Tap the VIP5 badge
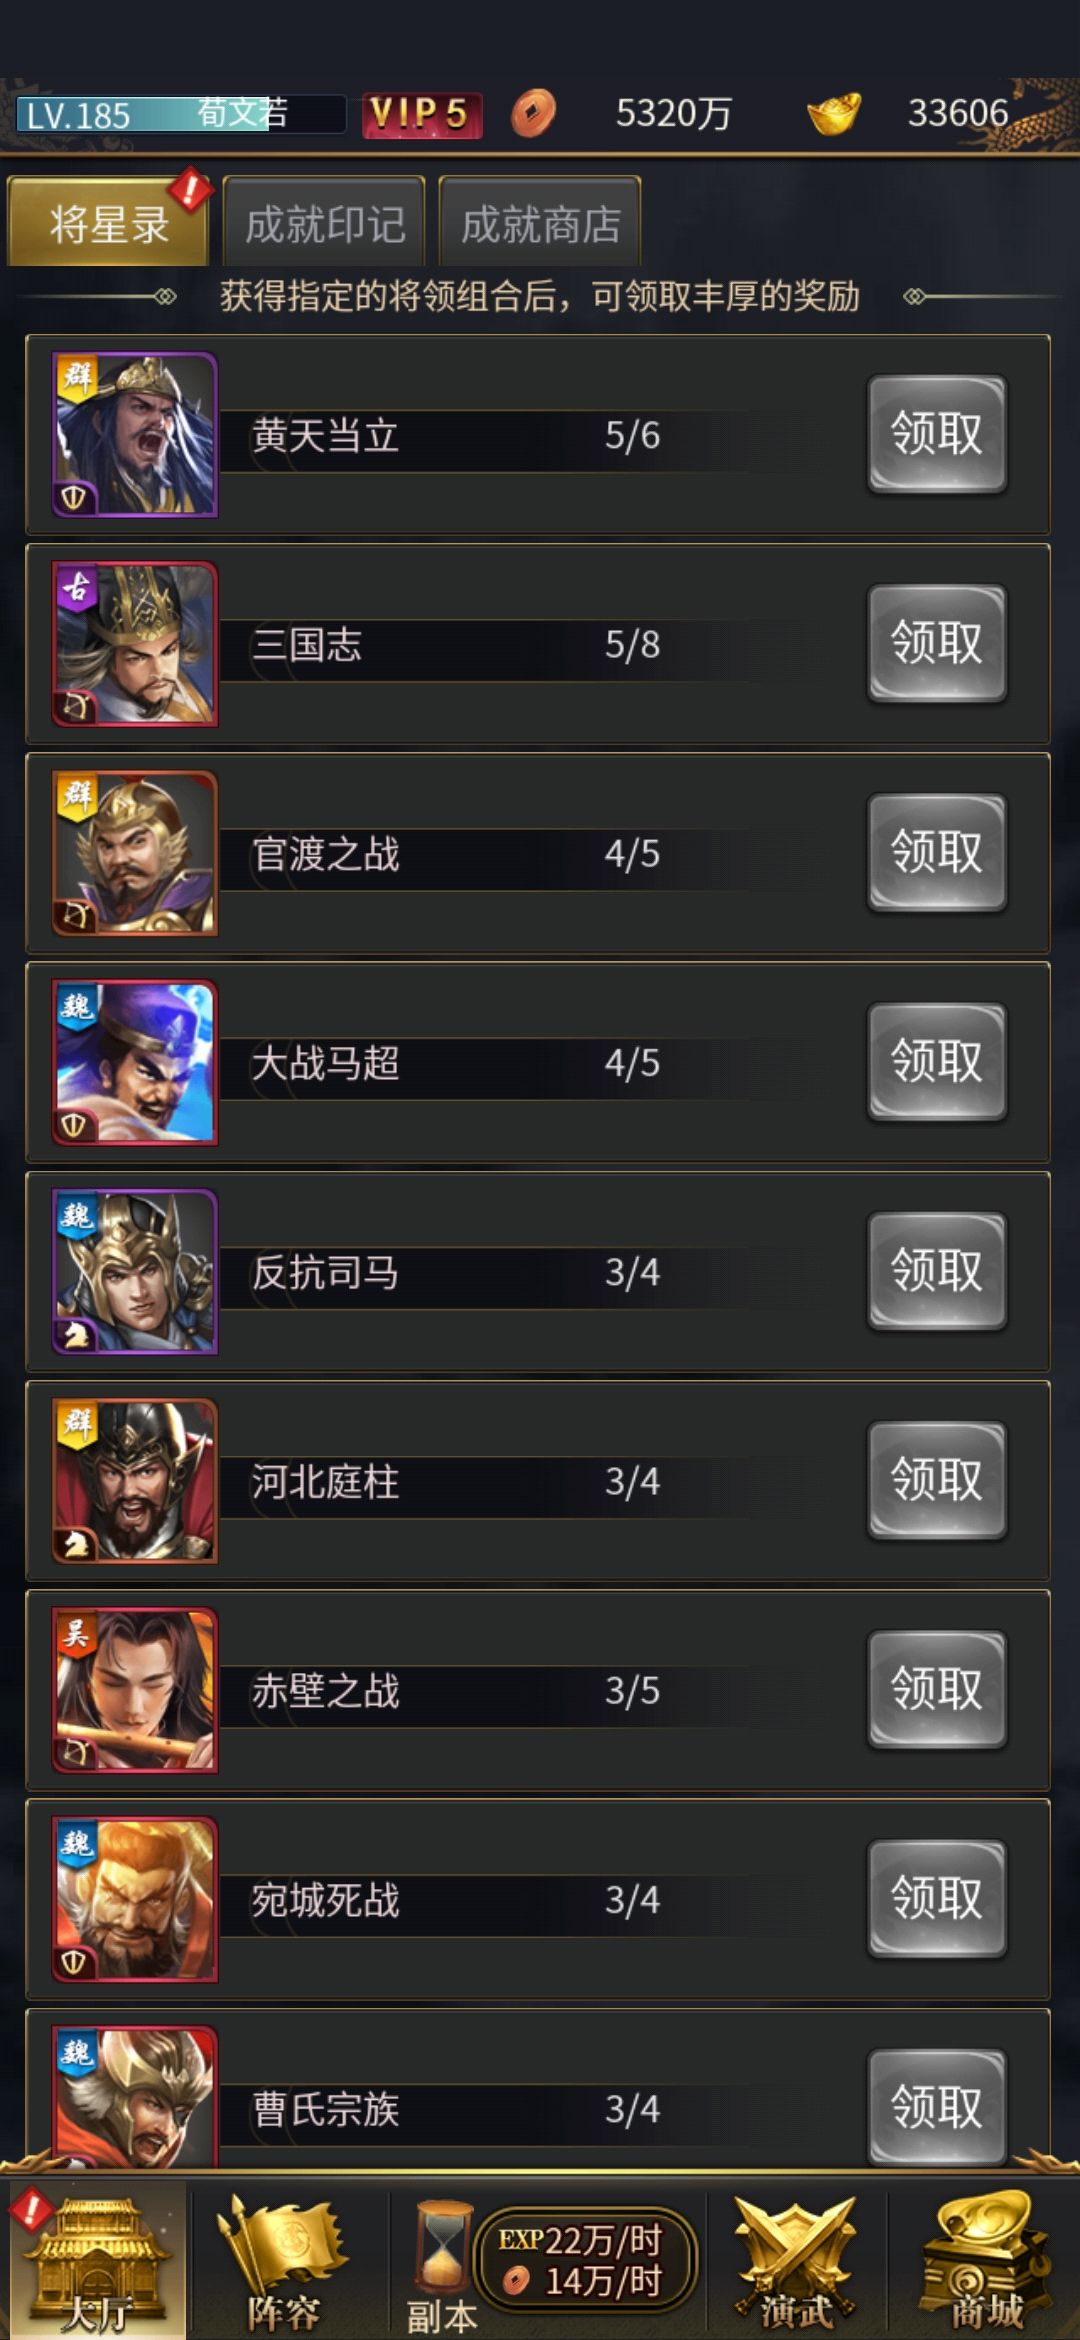 [x=421, y=114]
